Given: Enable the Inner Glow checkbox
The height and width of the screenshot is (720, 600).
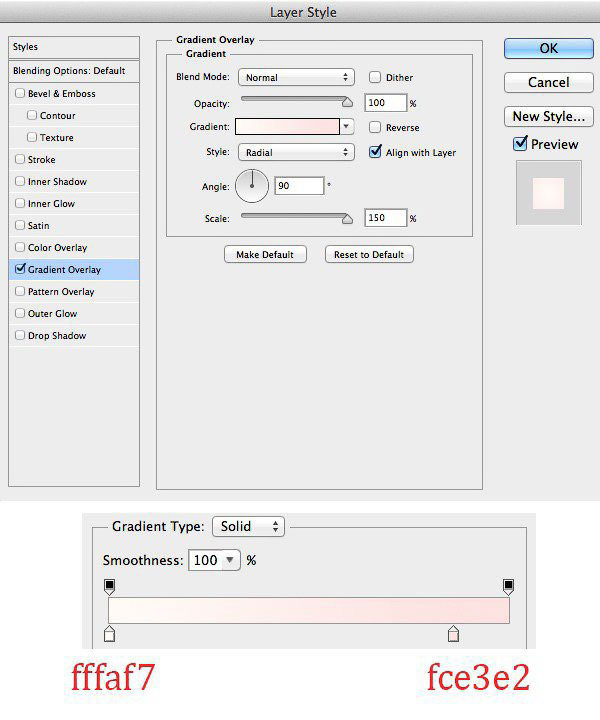Looking at the screenshot, I should 20,203.
